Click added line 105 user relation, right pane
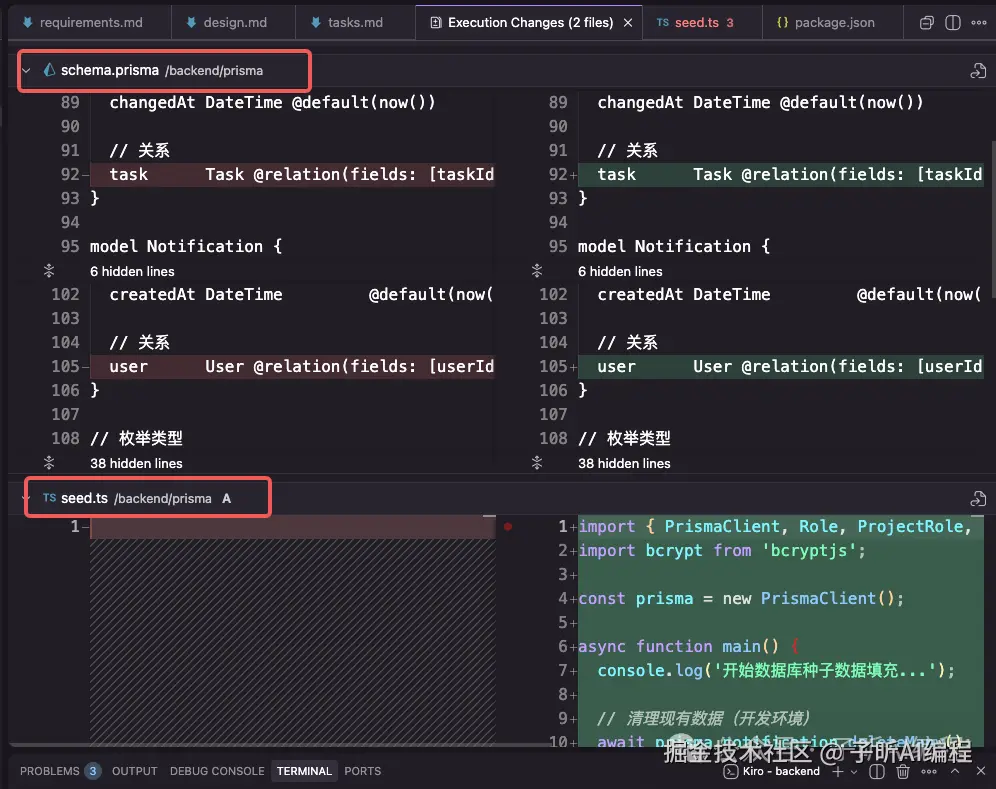Image resolution: width=996 pixels, height=789 pixels. pos(780,367)
